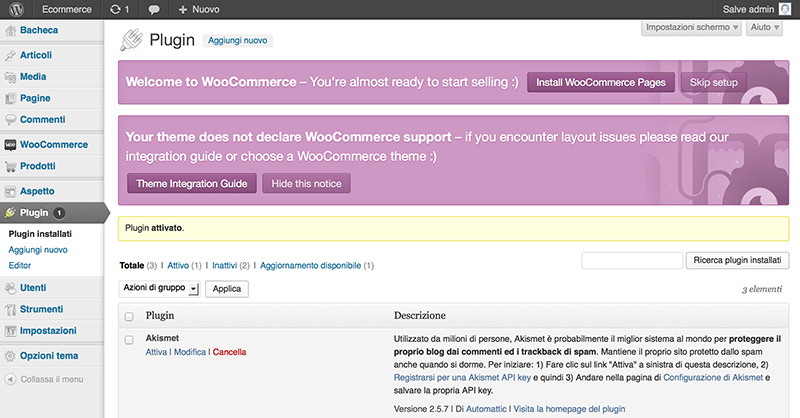The width and height of the screenshot is (800, 418).
Task: Open Registrarsi per una Akismet API key
Action: point(462,378)
